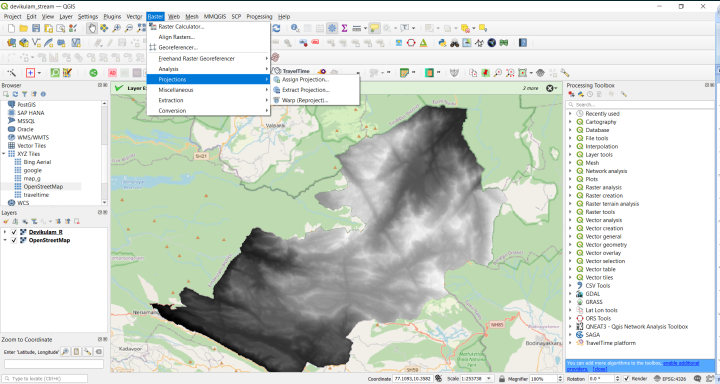
Task: Click the Browser panel down scroll arrow
Action: pyautogui.click(x=104, y=203)
